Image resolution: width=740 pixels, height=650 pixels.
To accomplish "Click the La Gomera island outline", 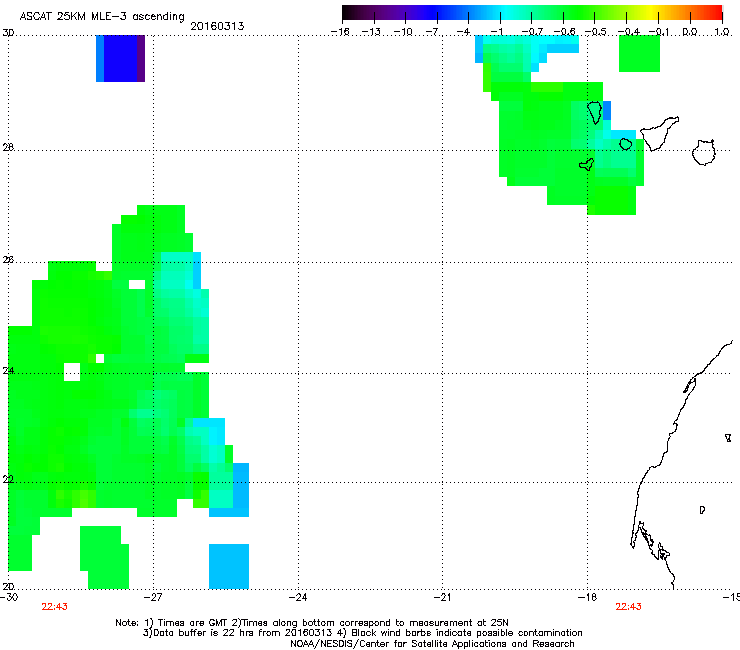I will 626,144.
